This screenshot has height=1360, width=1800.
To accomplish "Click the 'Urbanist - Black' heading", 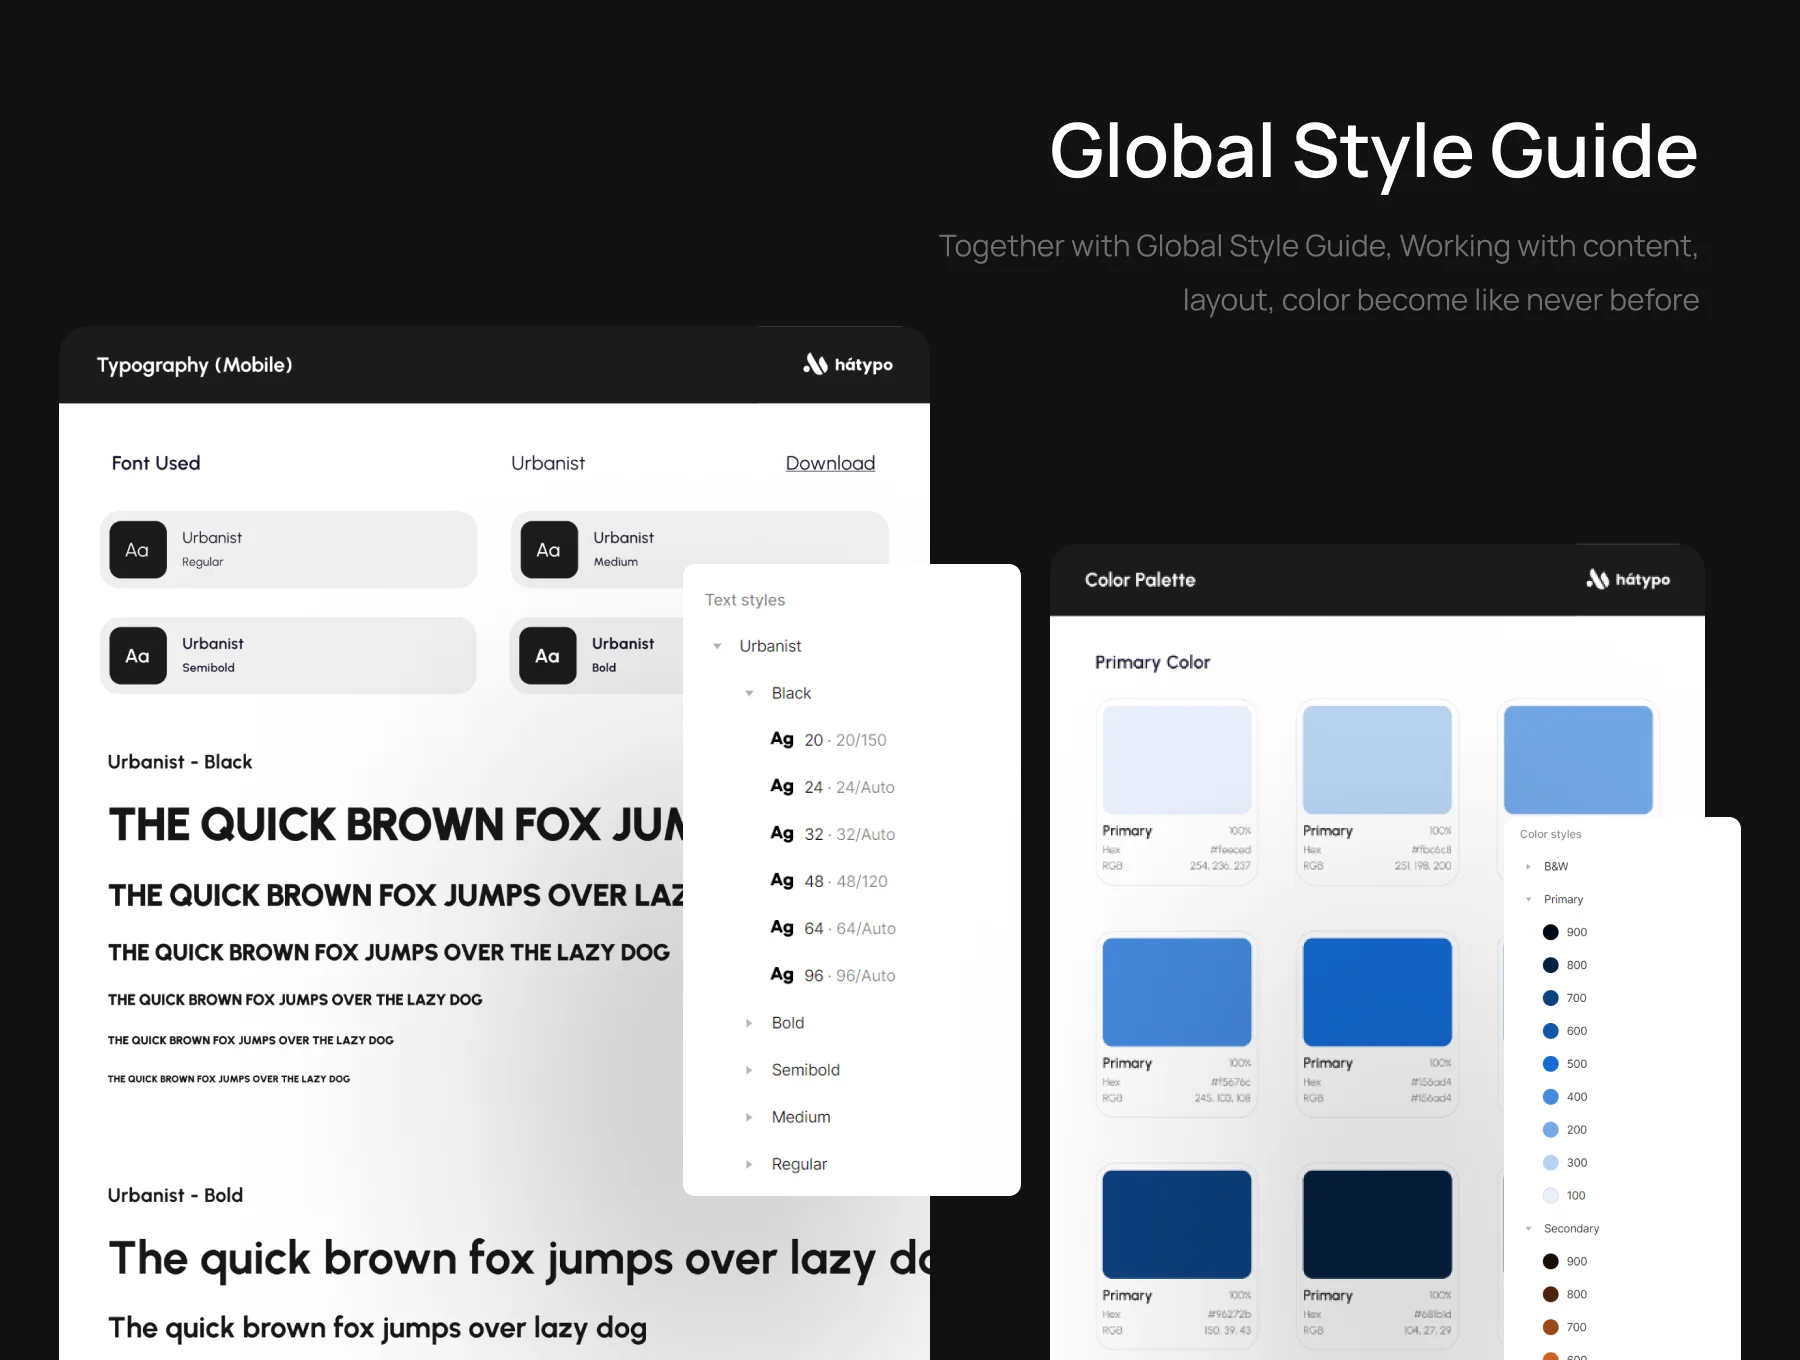I will [x=180, y=762].
